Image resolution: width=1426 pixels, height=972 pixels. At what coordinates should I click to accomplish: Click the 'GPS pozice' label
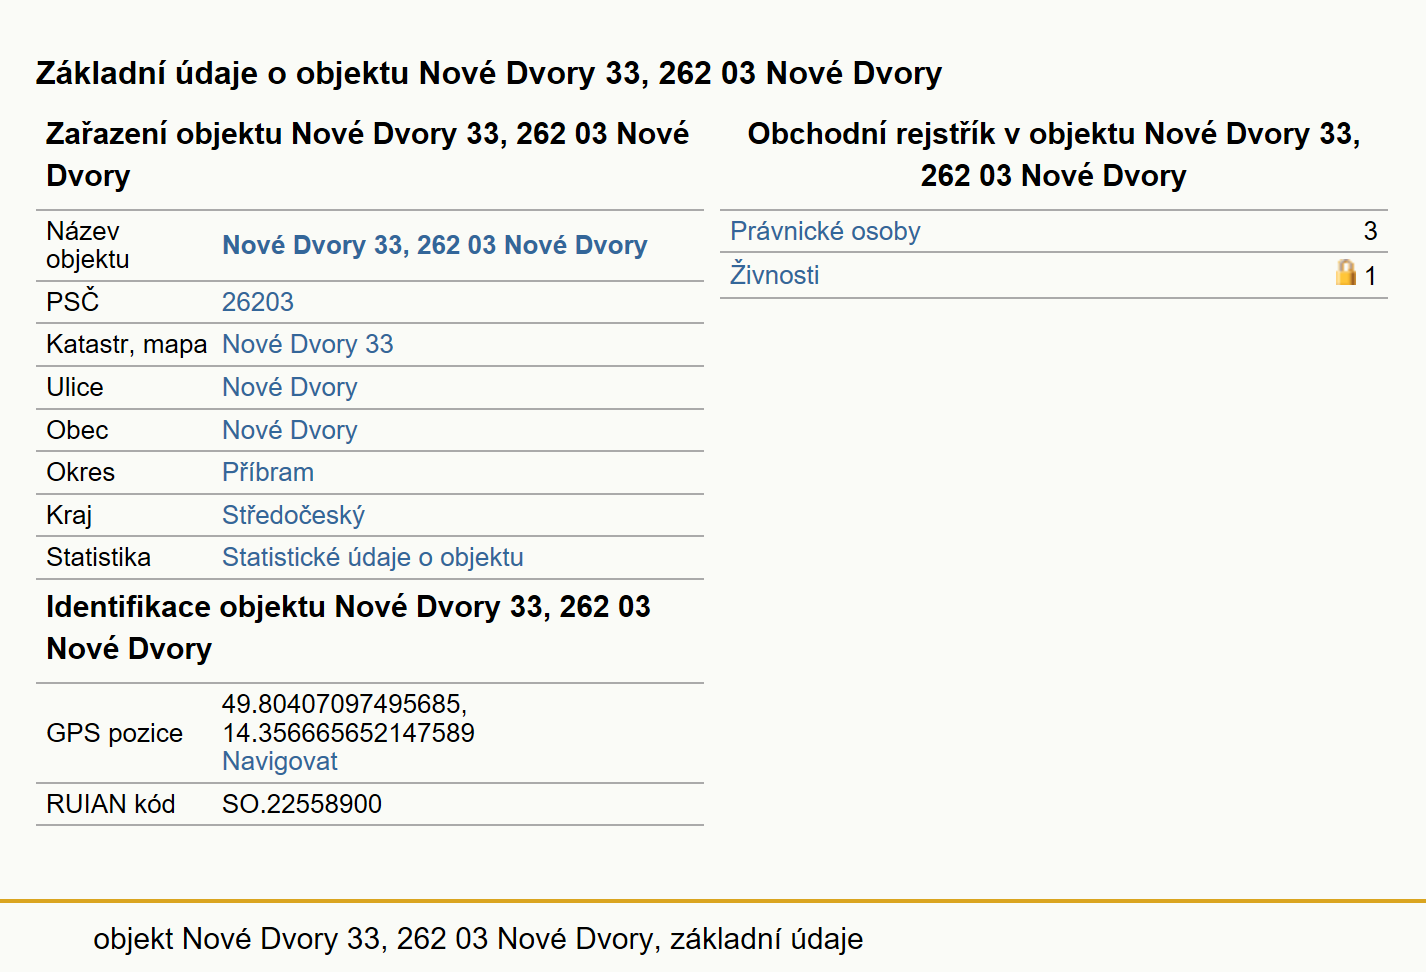pos(115,733)
